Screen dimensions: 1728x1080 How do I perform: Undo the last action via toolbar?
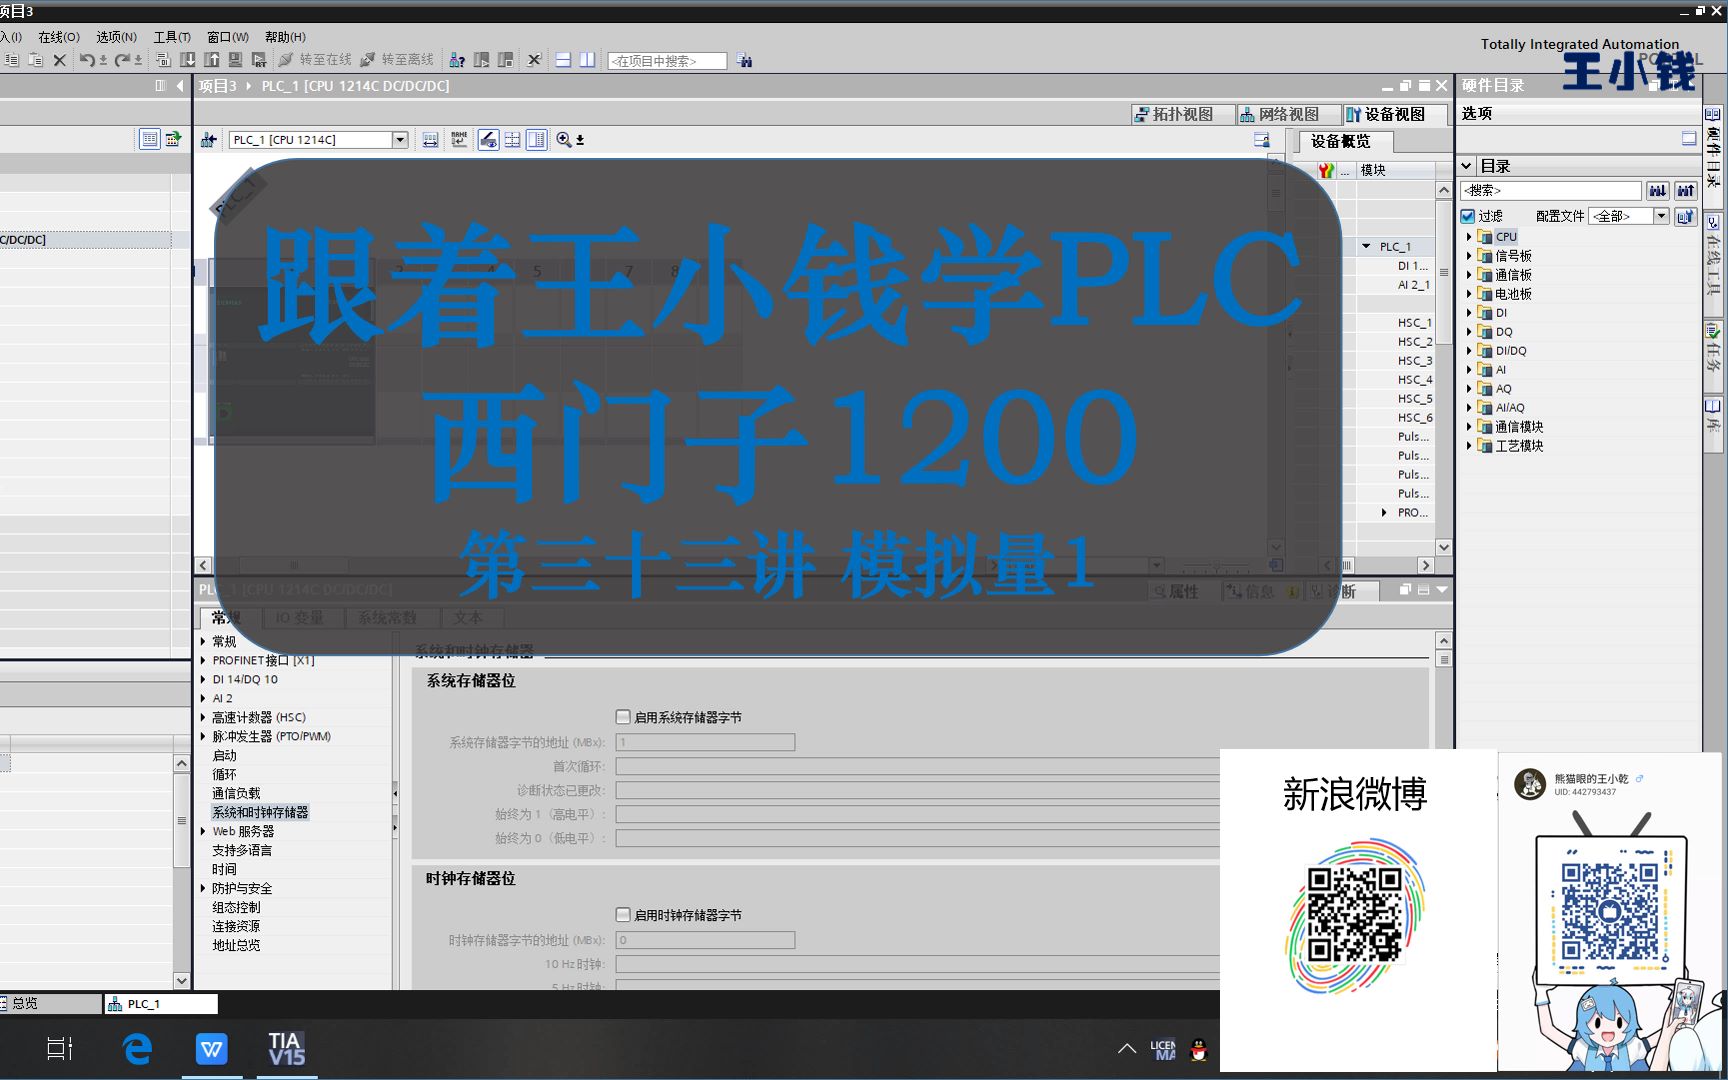pos(88,60)
